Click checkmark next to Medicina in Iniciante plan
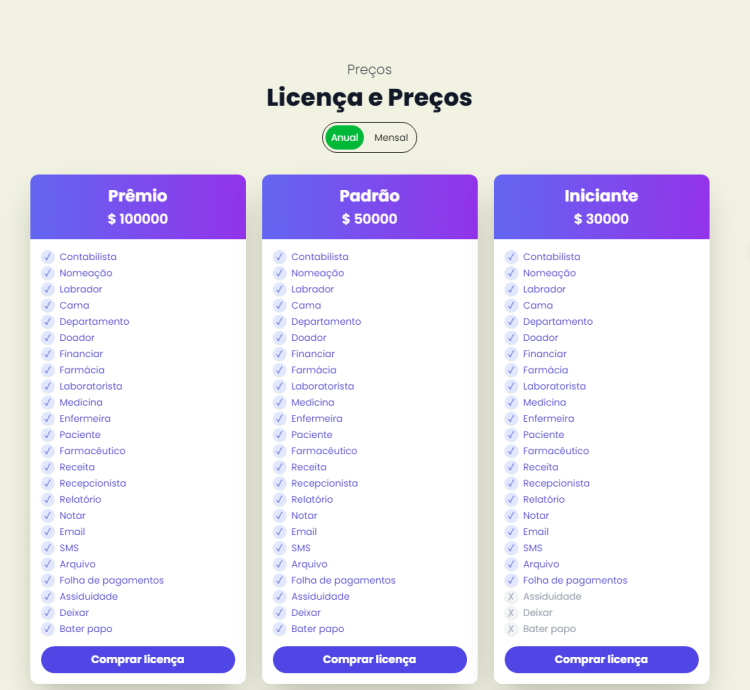The width and height of the screenshot is (750, 690). [511, 403]
